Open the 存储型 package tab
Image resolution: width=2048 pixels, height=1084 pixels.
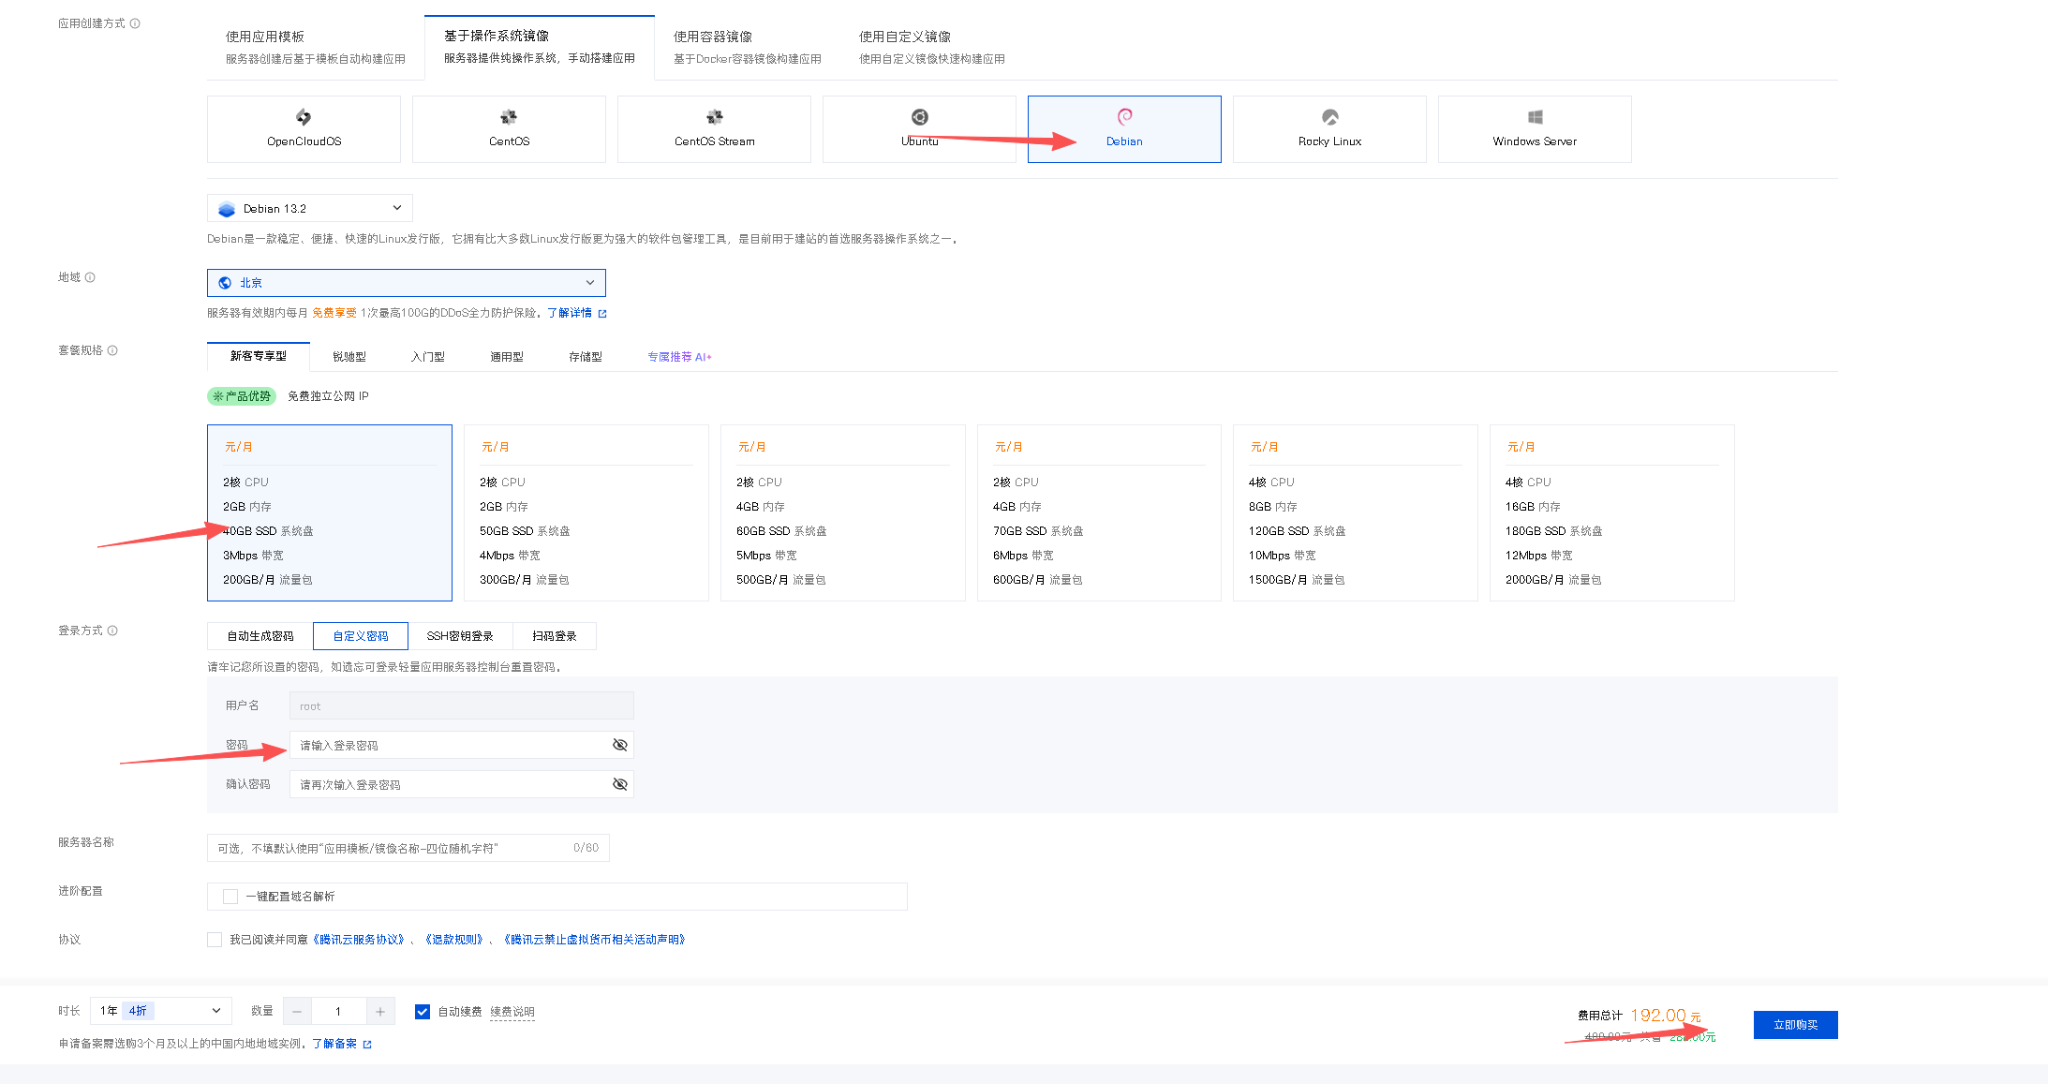(x=585, y=357)
